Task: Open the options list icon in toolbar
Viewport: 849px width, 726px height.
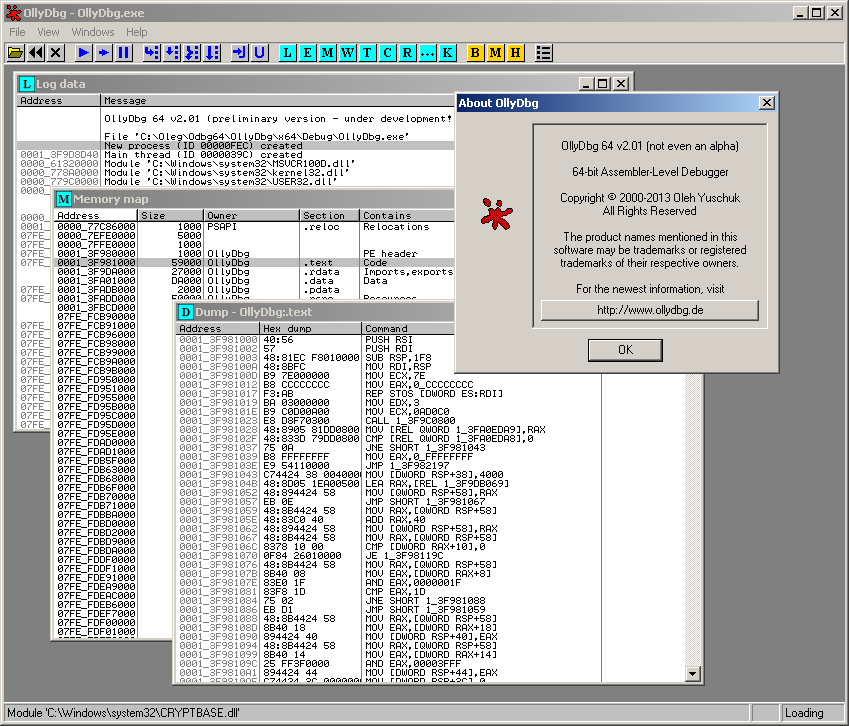Action: pyautogui.click(x=544, y=52)
